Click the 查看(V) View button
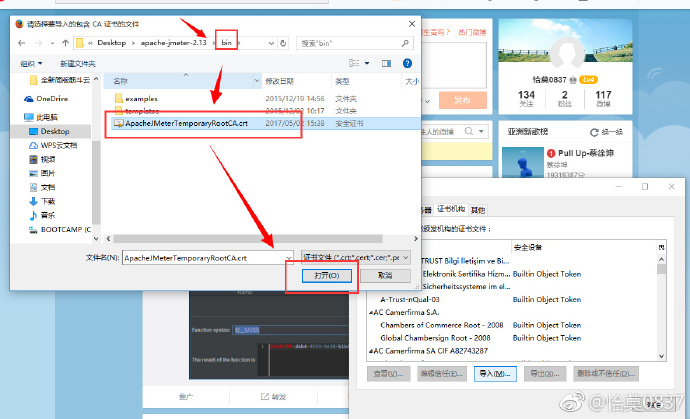The width and height of the screenshot is (690, 419). pos(388,374)
